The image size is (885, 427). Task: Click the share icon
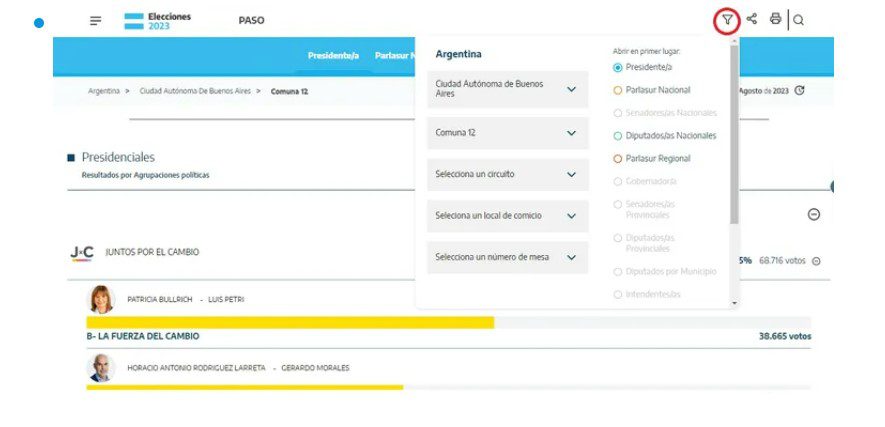click(x=752, y=19)
